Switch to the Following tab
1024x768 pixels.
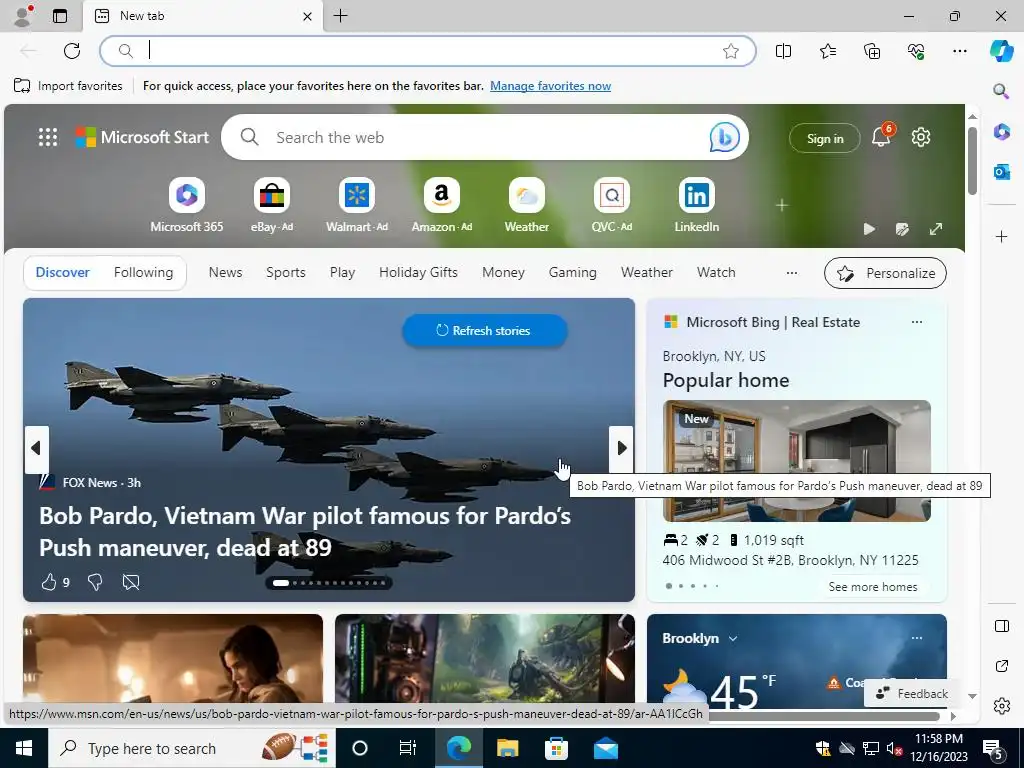144,272
